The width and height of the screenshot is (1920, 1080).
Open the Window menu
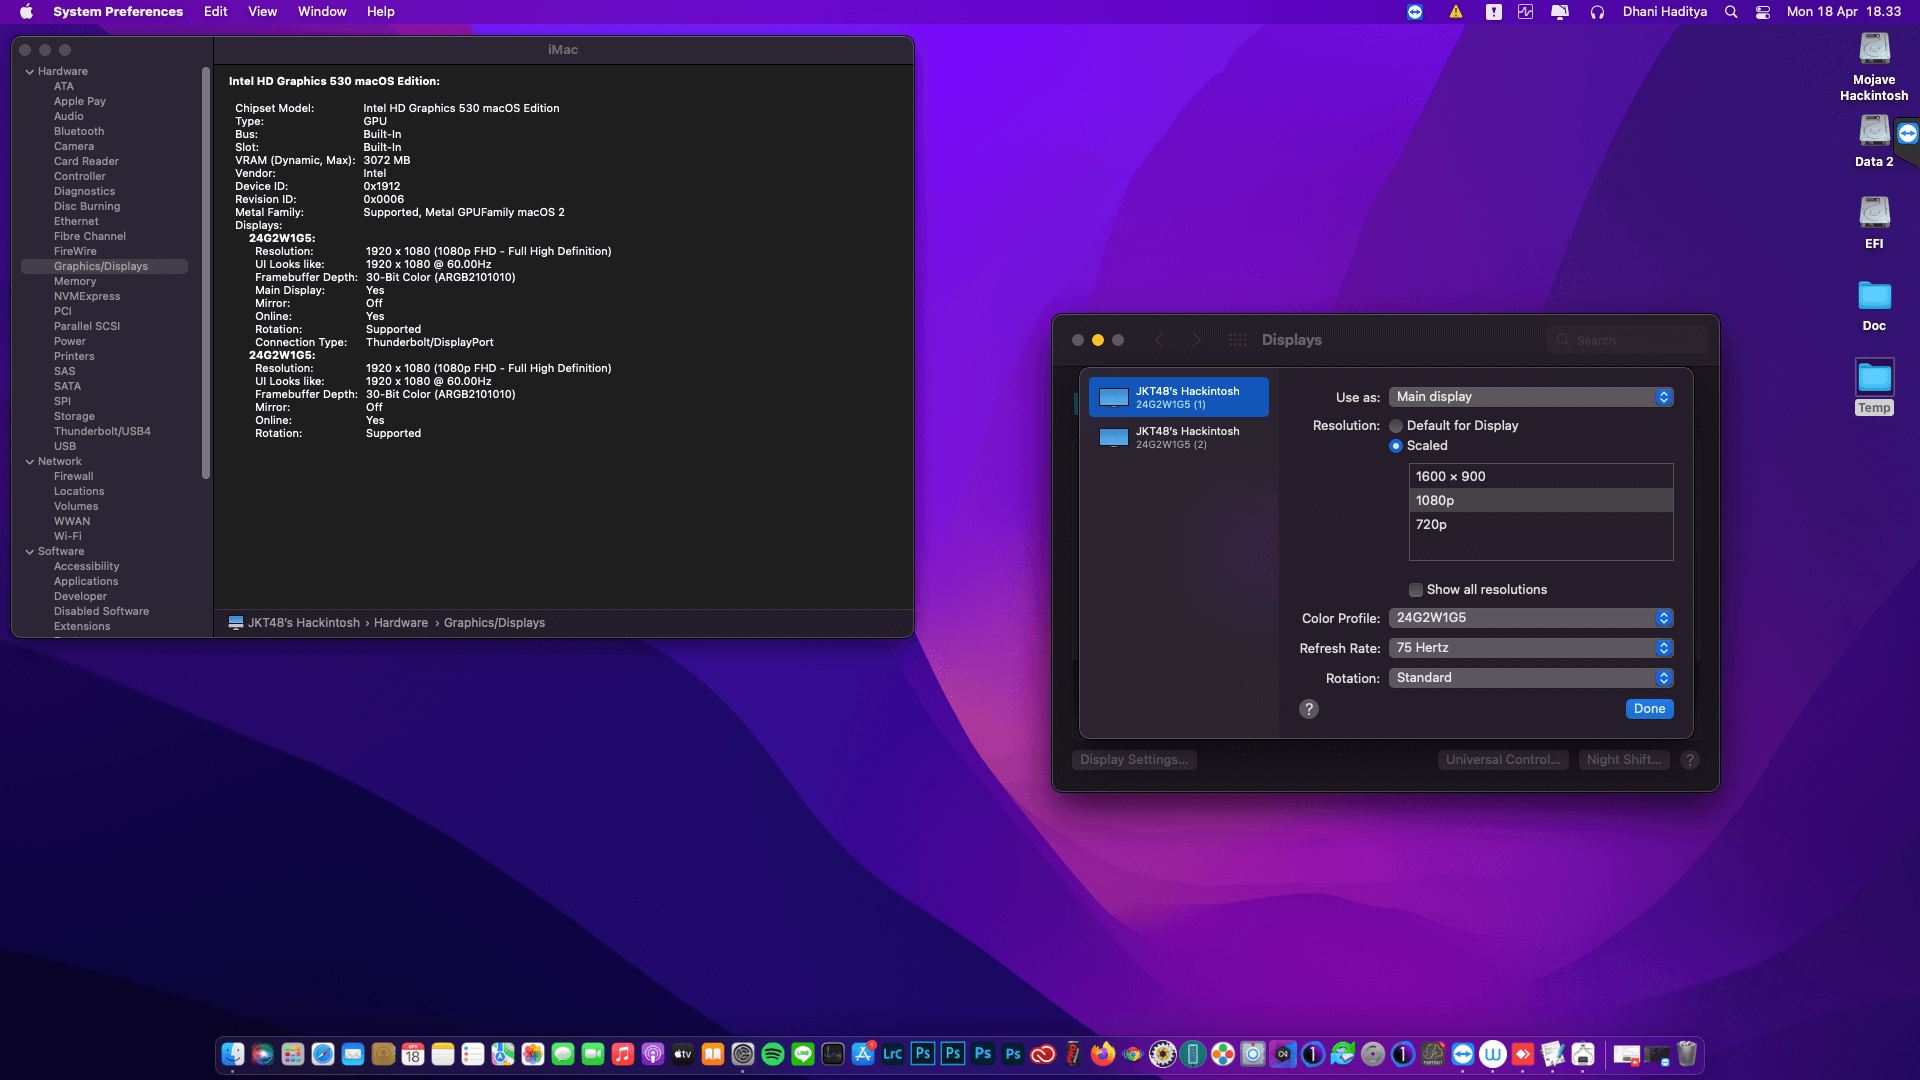pyautogui.click(x=322, y=12)
